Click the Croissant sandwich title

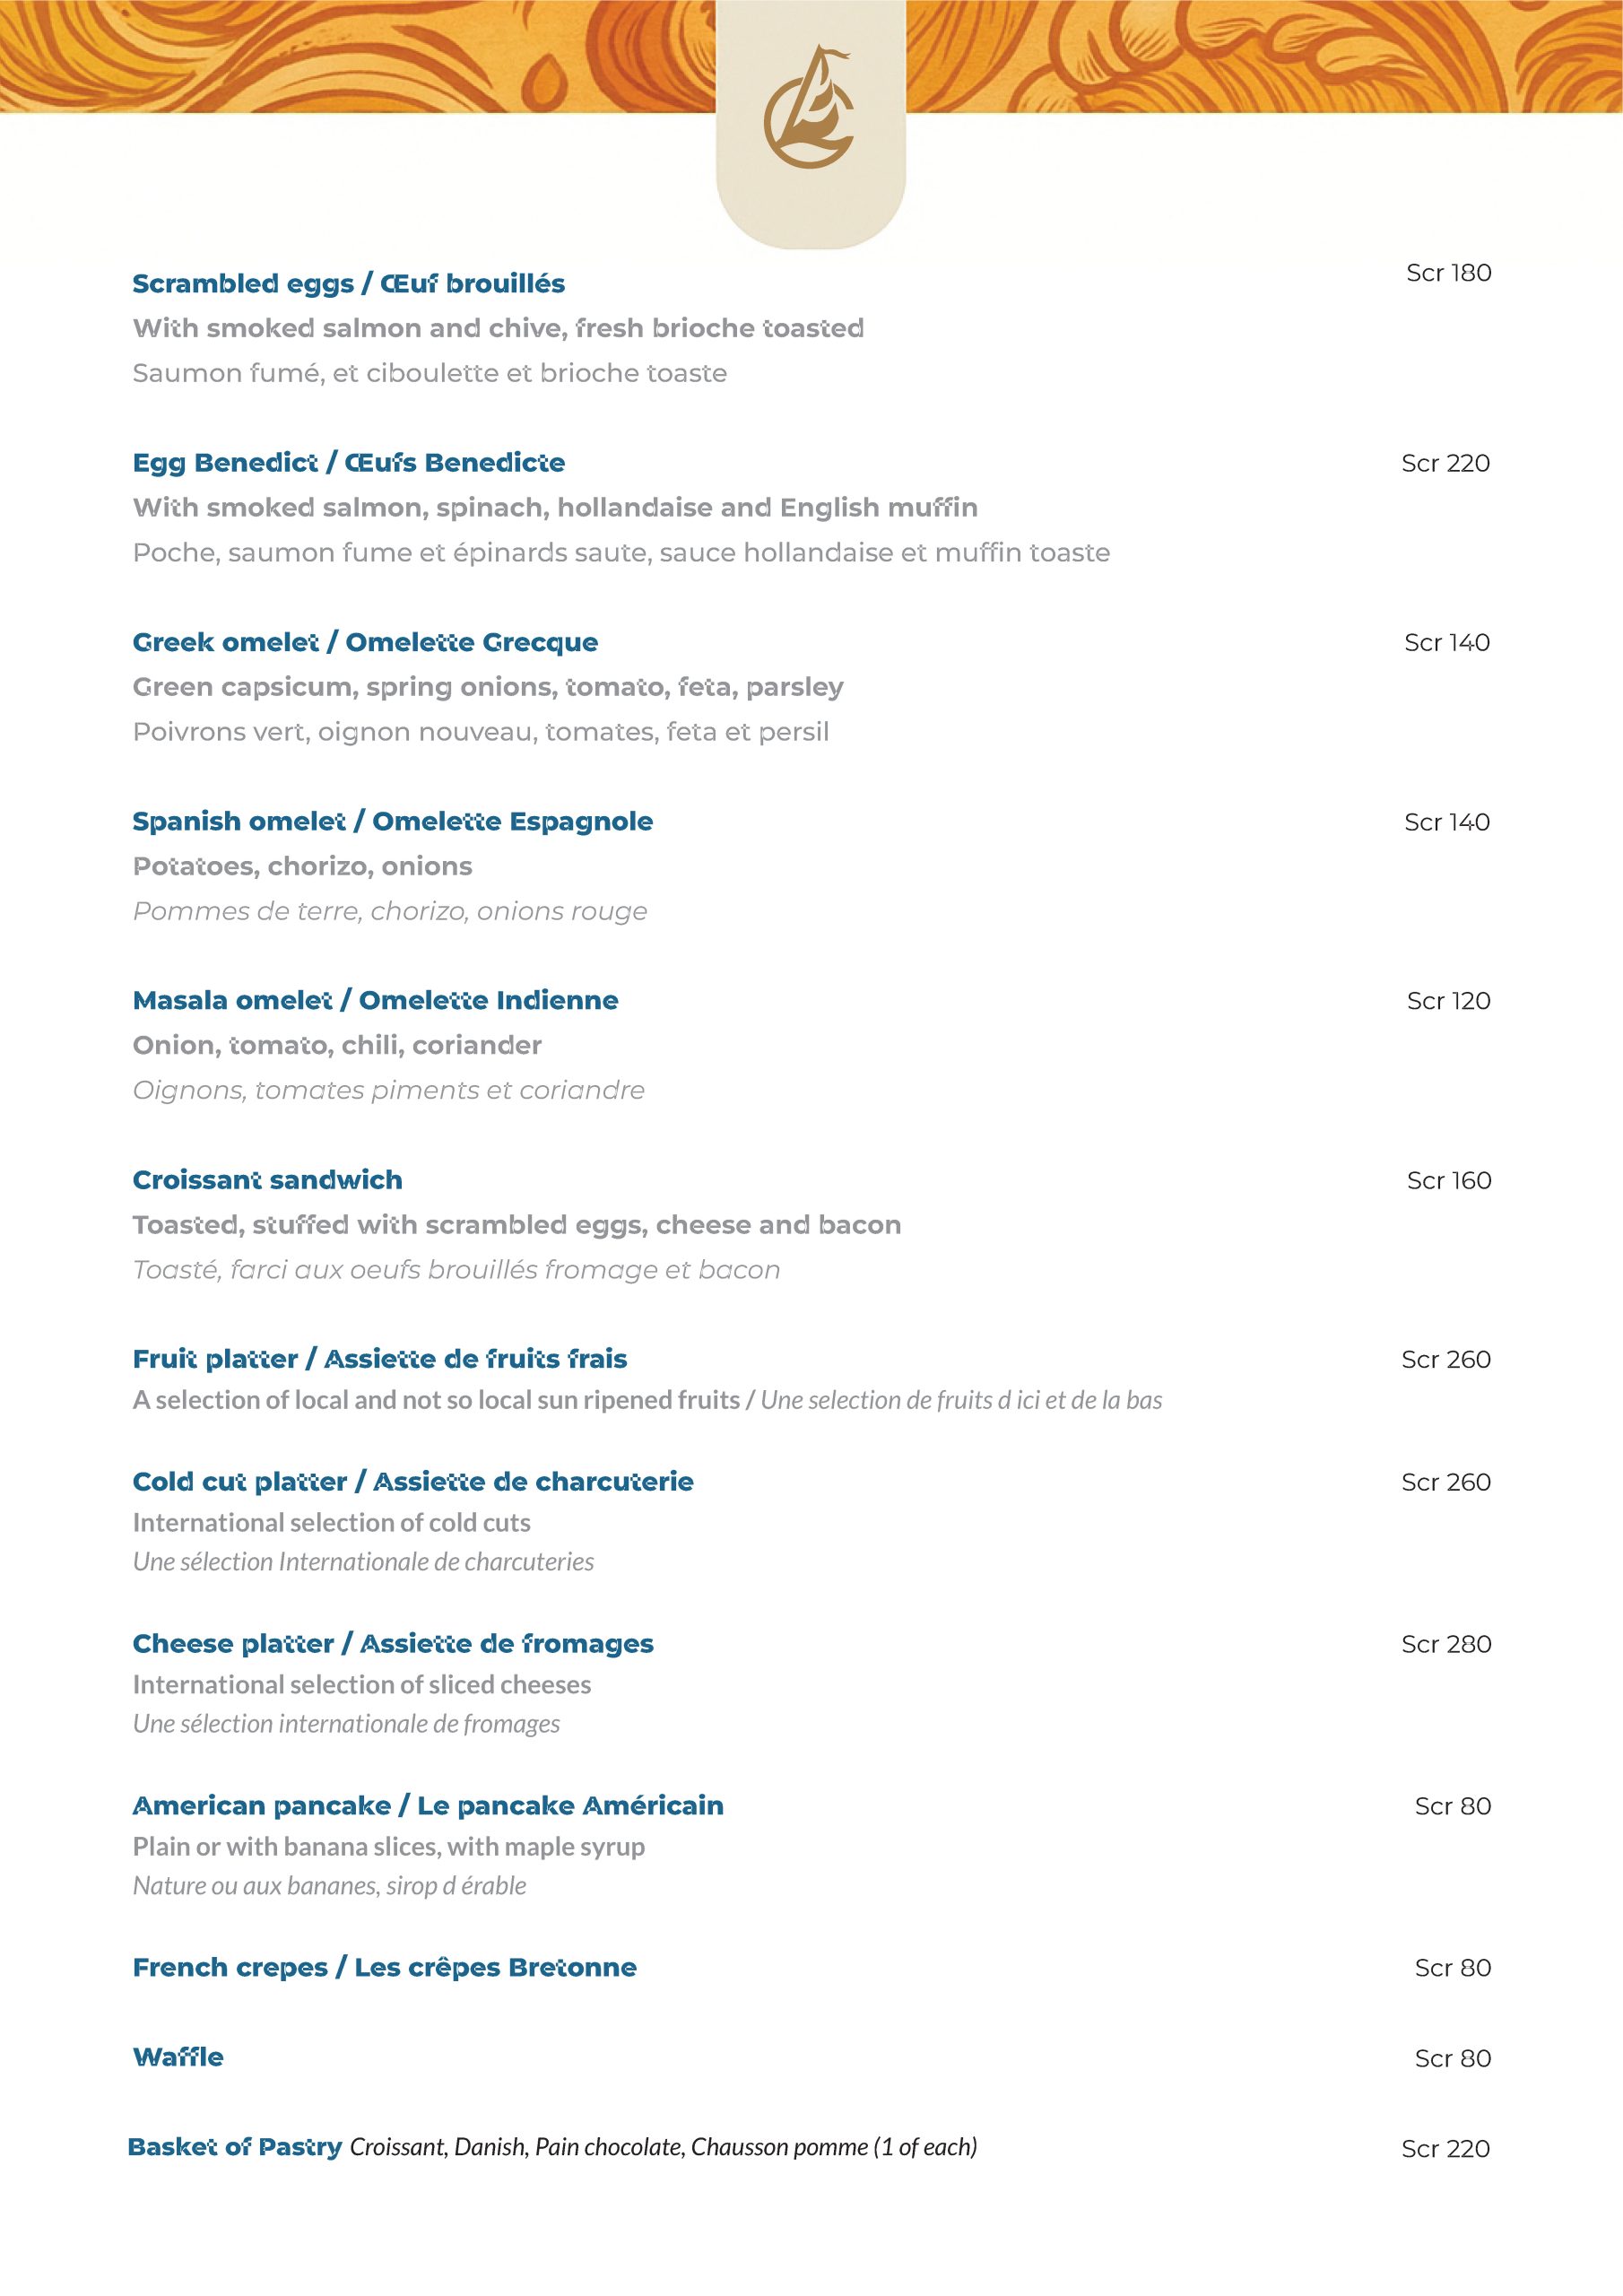(267, 1180)
